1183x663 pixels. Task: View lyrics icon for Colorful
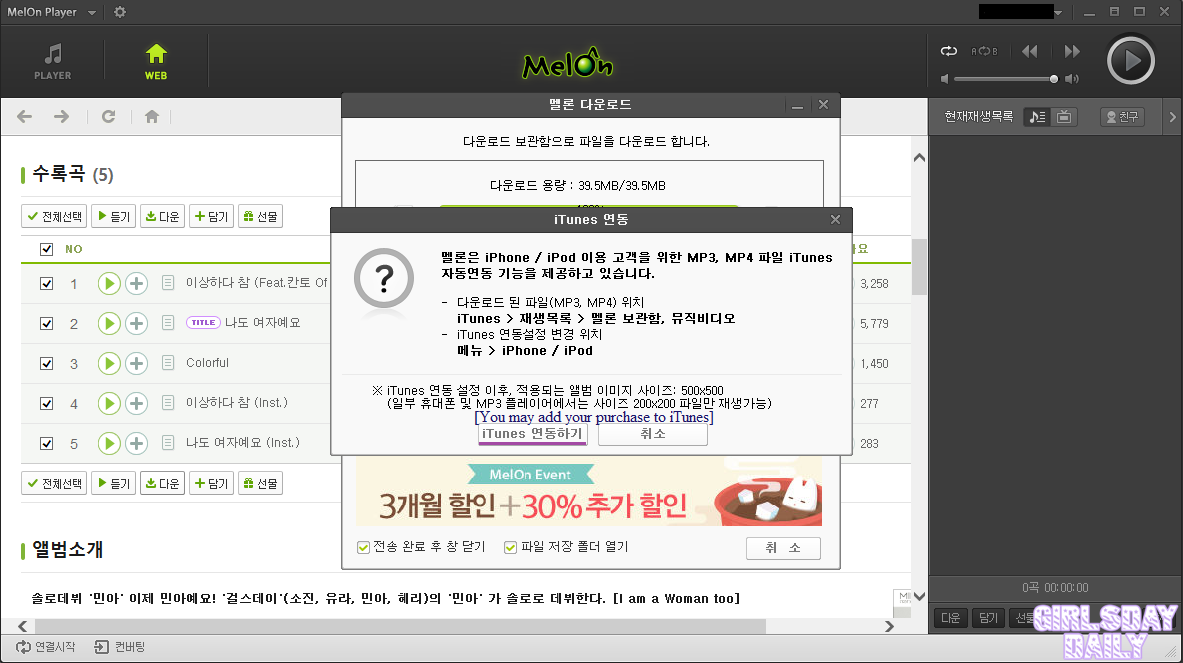(x=168, y=363)
